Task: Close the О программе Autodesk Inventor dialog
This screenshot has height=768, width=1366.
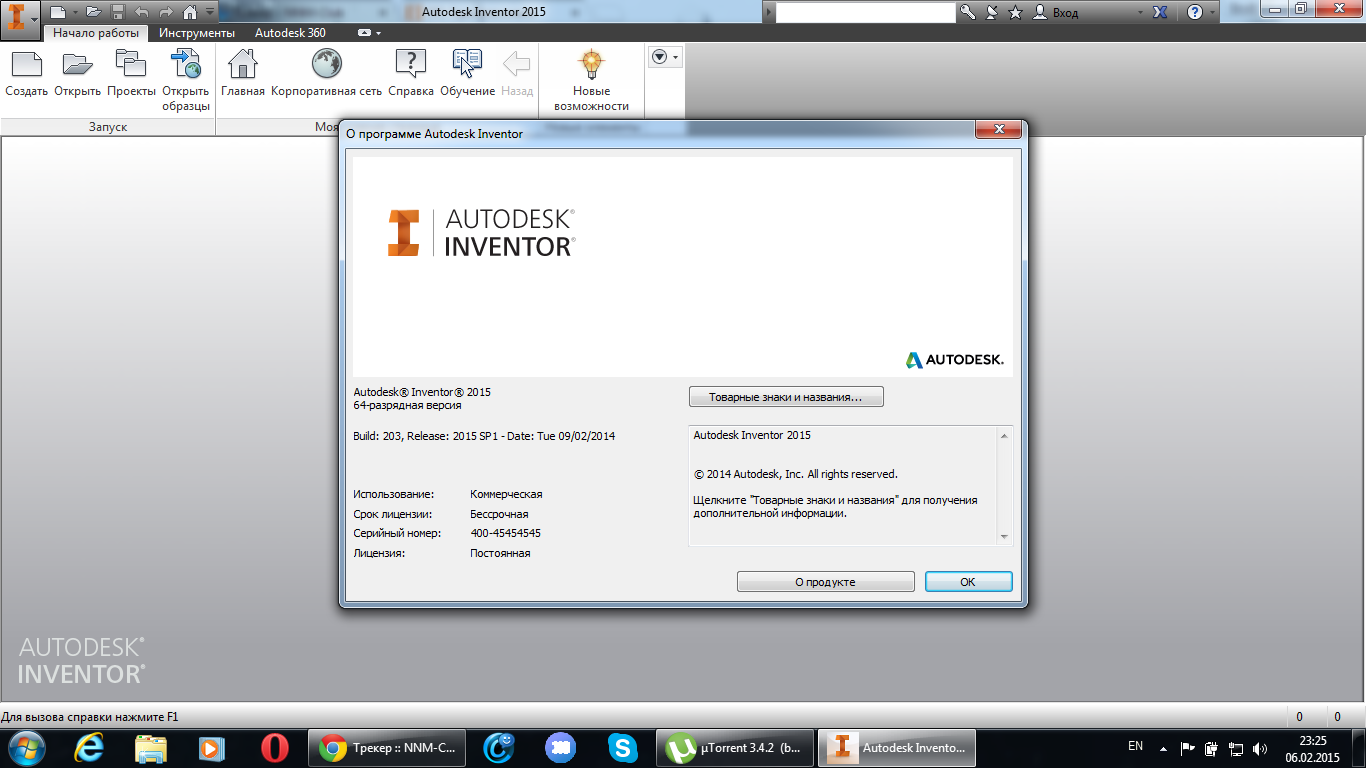Action: pos(998,131)
